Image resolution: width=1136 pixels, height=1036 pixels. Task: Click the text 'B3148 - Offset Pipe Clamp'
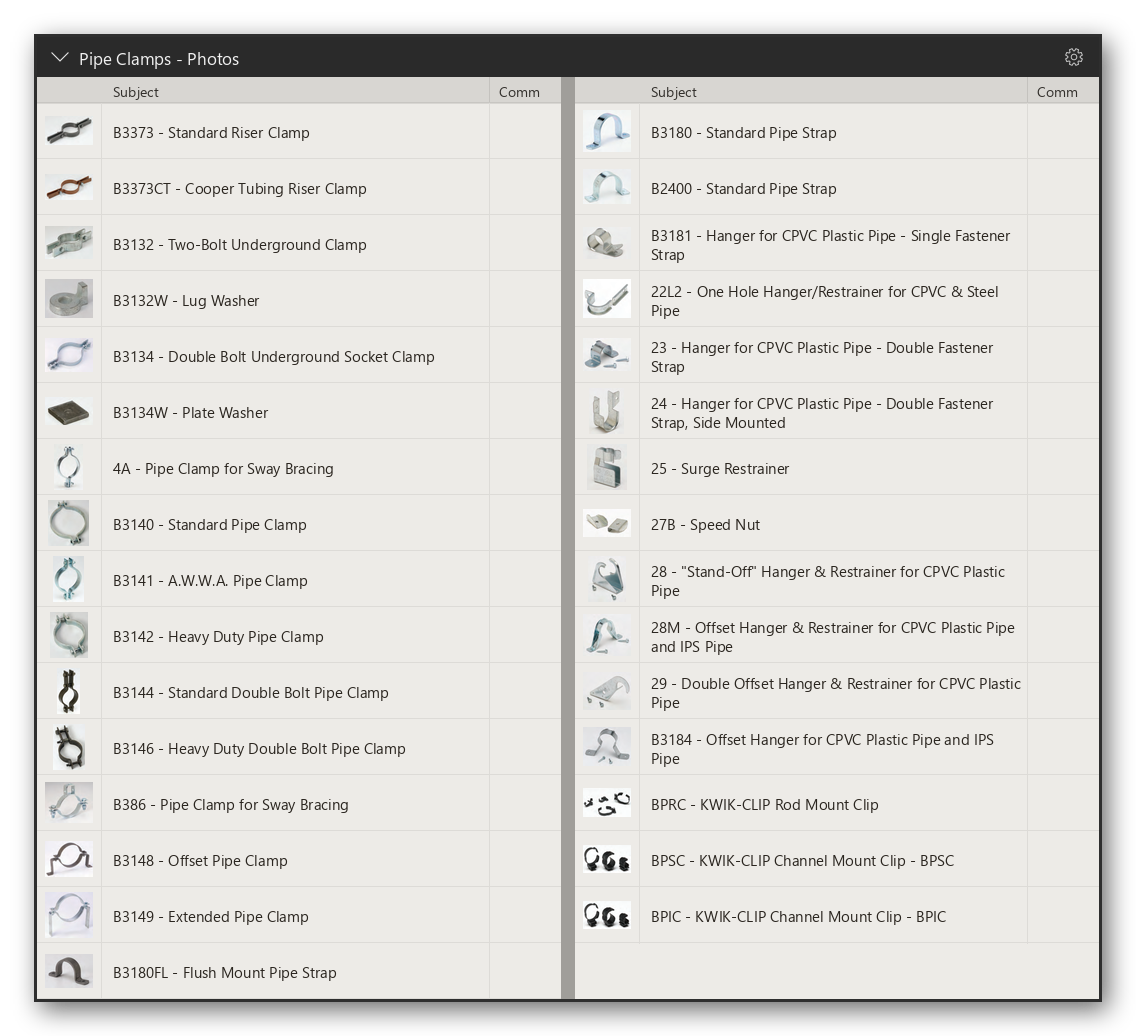(x=200, y=861)
